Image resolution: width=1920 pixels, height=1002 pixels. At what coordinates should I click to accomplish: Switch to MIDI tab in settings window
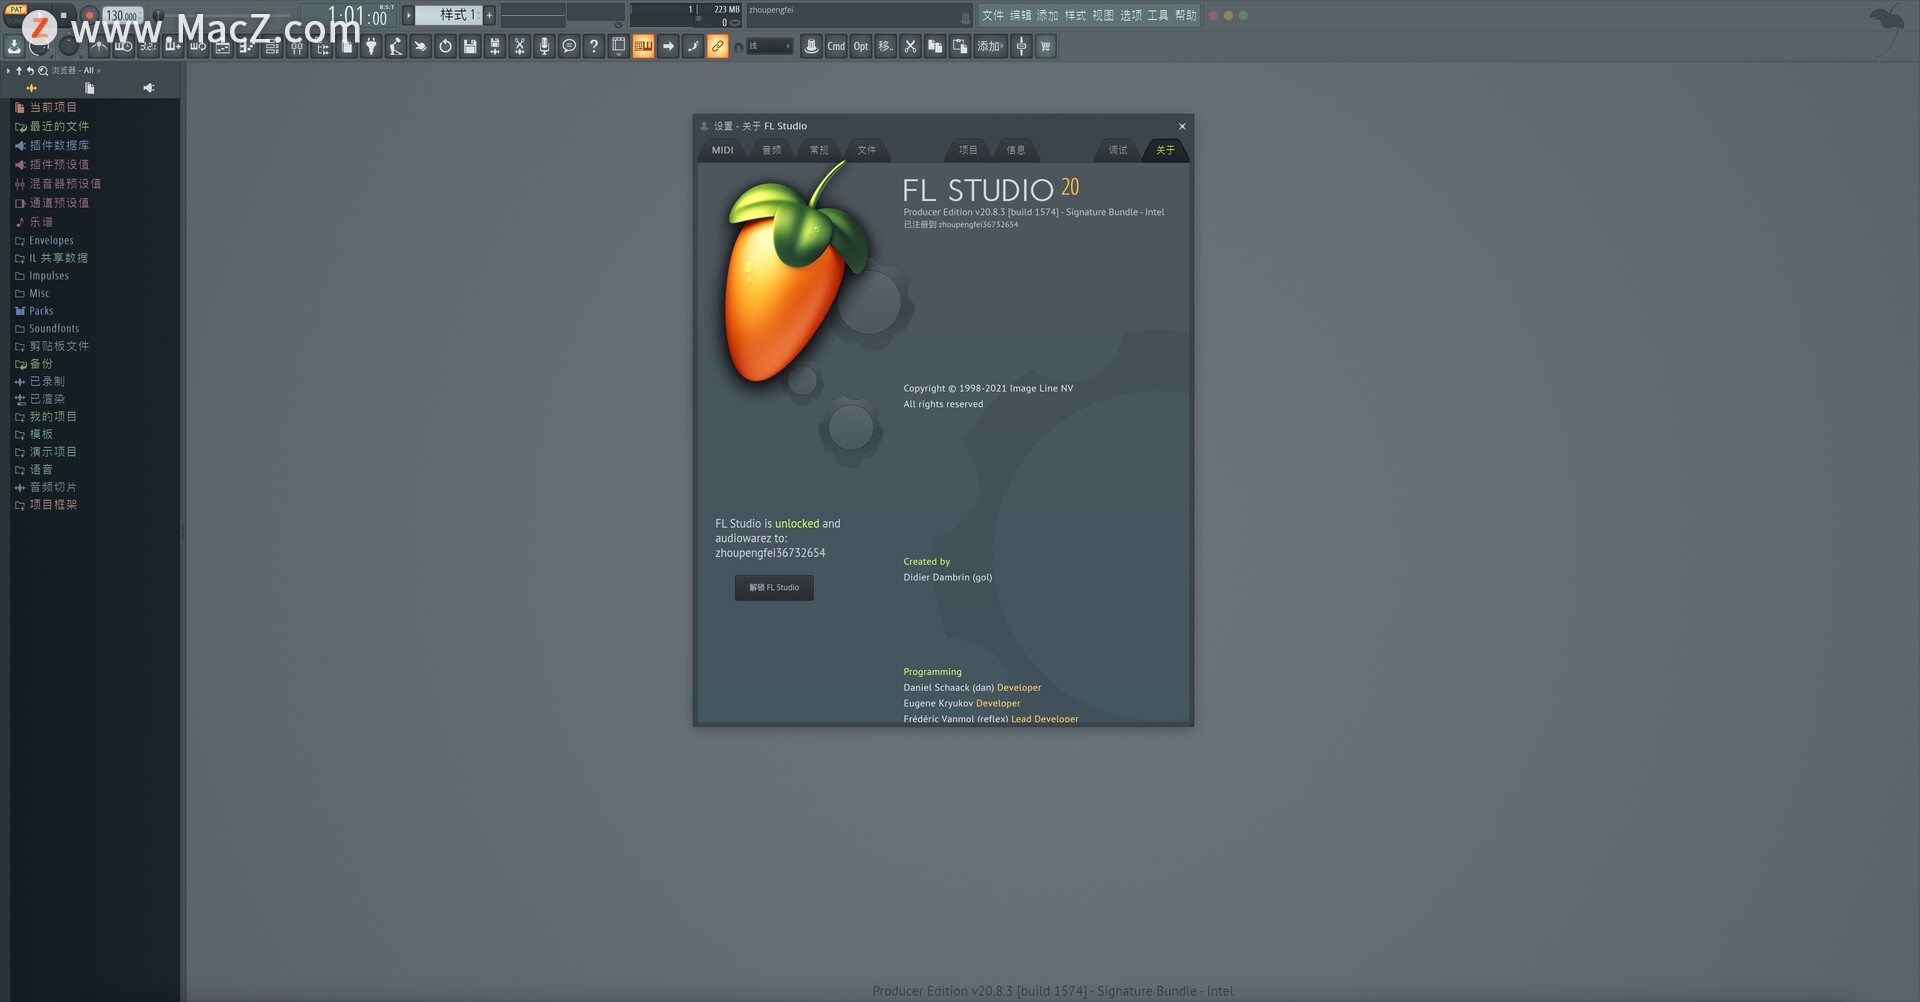point(722,150)
